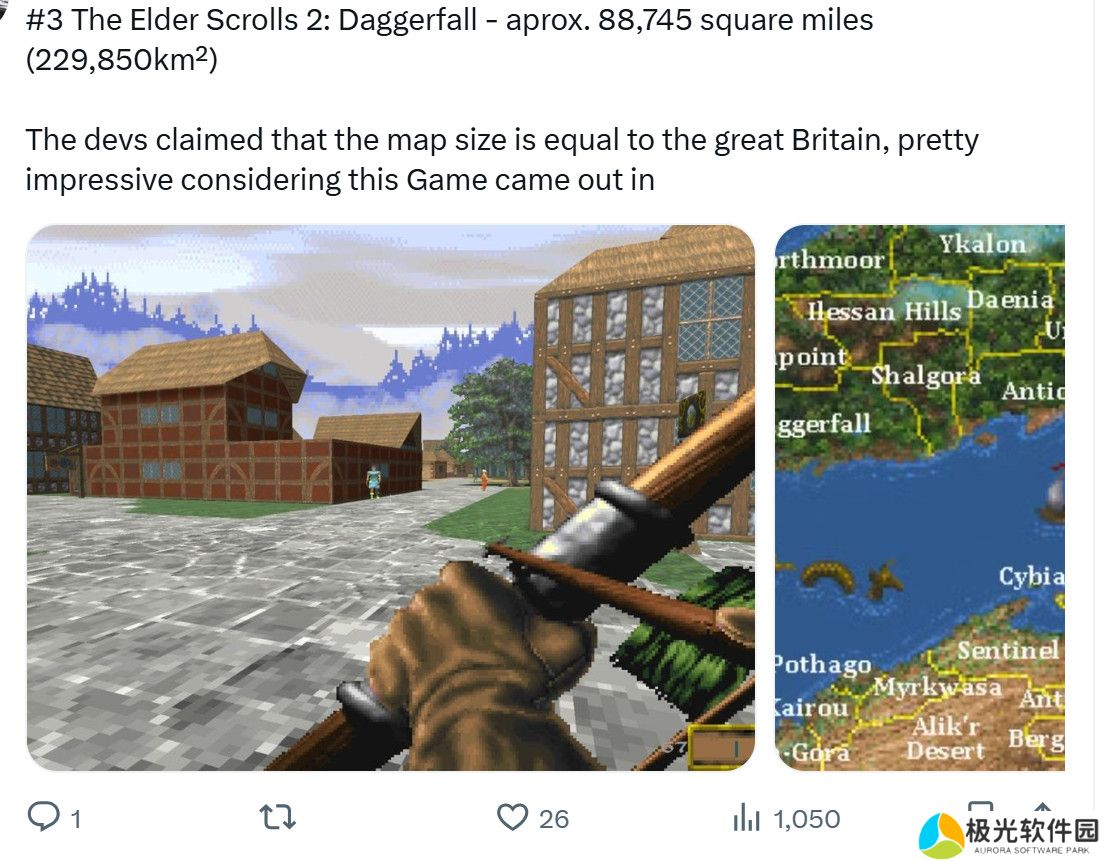Click the Sentinel label on the map
The width and height of the screenshot is (1109, 861).
[x=1008, y=650]
